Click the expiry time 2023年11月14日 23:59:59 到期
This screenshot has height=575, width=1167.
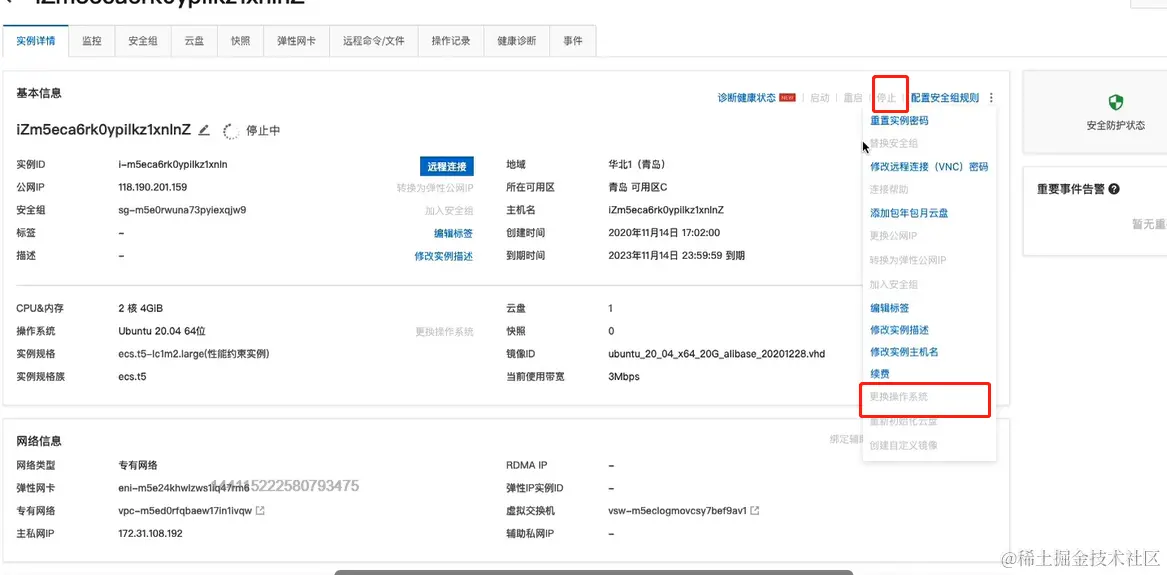click(677, 255)
